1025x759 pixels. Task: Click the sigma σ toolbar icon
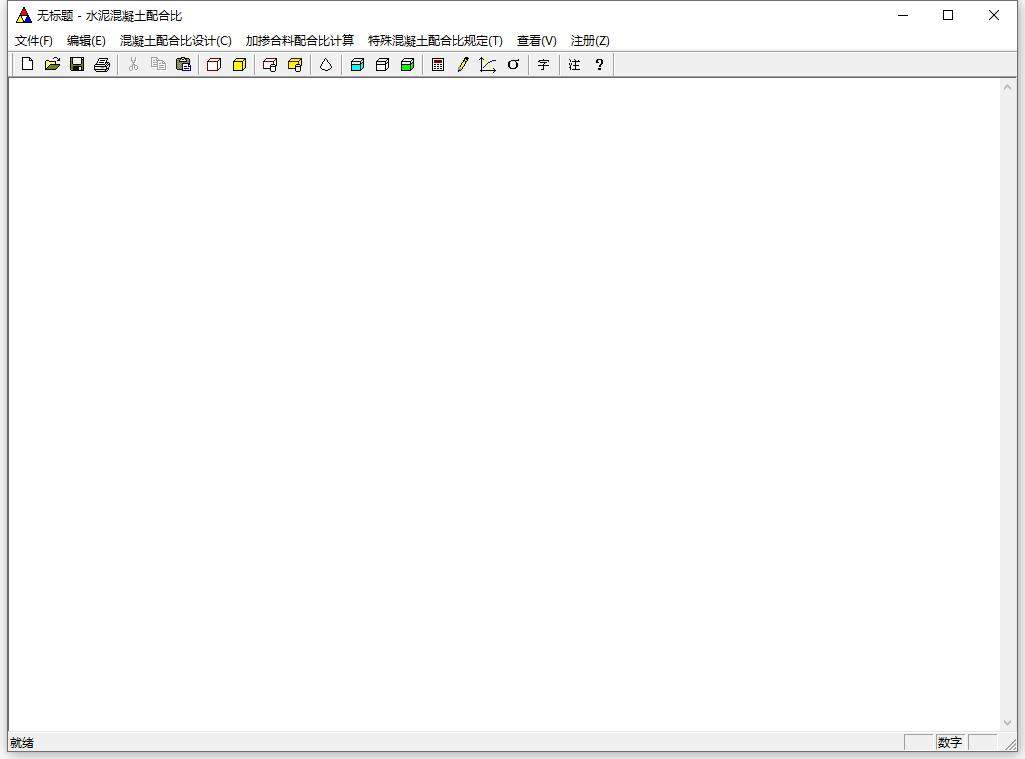pos(513,64)
